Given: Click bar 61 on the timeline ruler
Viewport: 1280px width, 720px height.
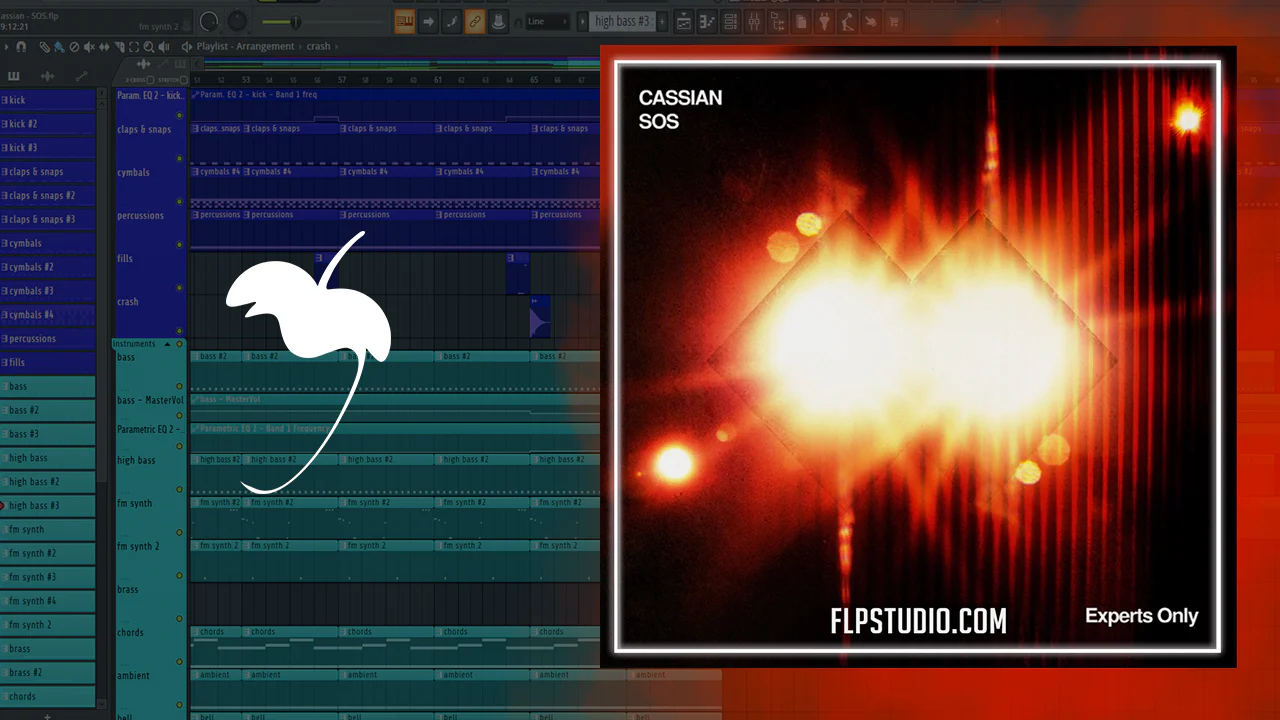Looking at the screenshot, I should pyautogui.click(x=438, y=80).
